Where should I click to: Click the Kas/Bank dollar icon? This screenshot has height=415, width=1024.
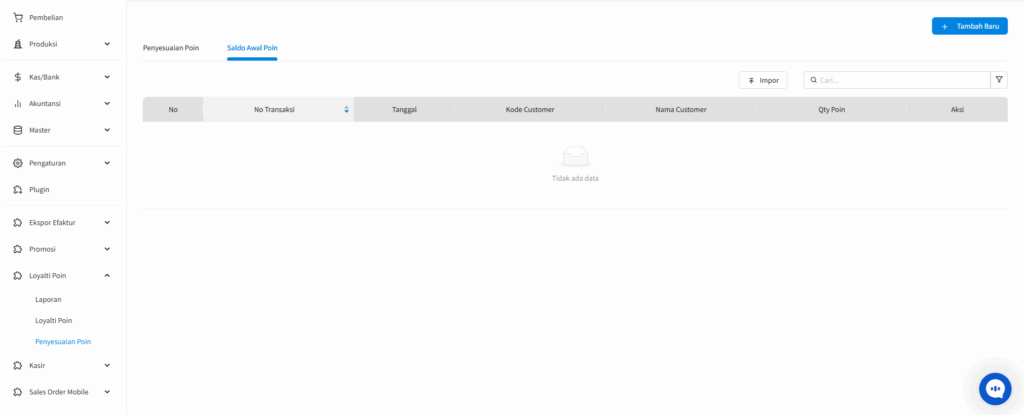point(18,77)
